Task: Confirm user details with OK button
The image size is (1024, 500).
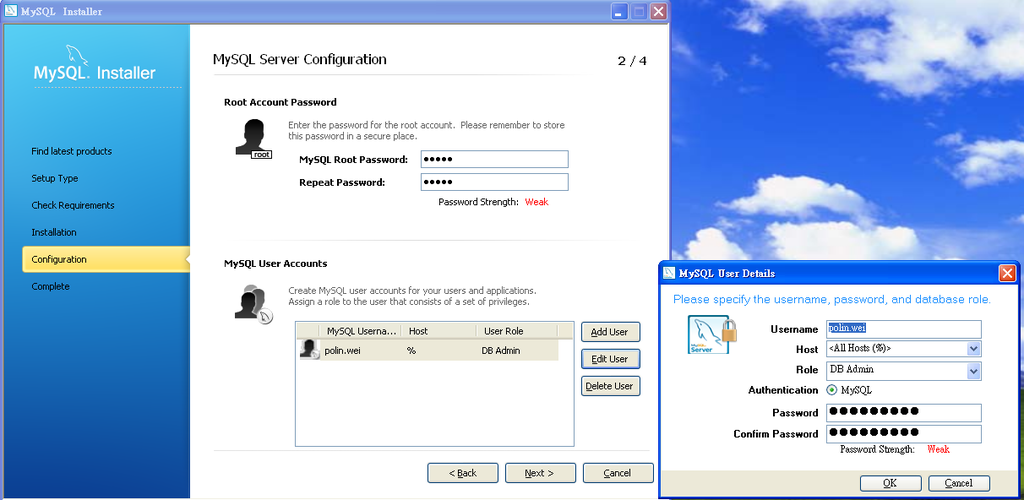Action: [891, 484]
